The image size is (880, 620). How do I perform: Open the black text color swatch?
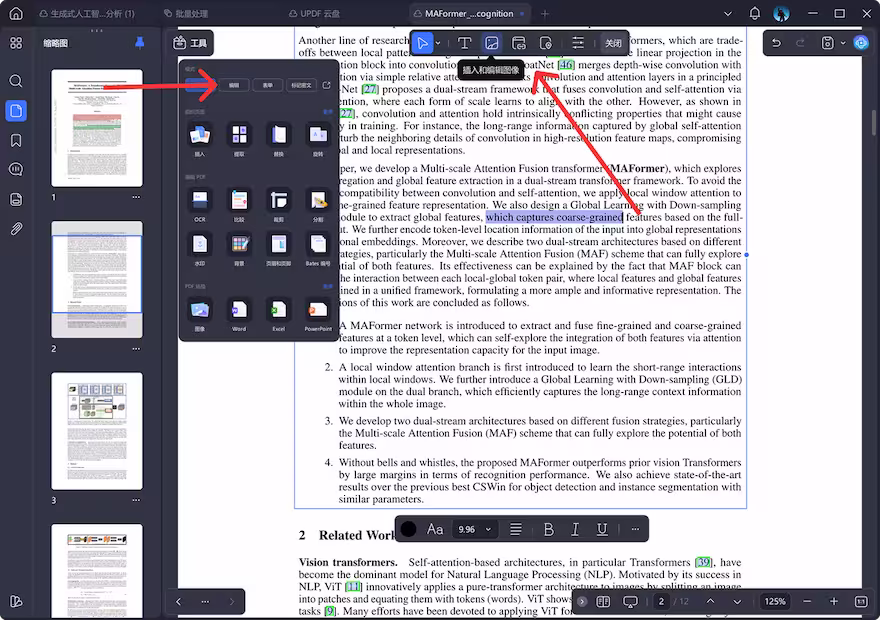[409, 529]
